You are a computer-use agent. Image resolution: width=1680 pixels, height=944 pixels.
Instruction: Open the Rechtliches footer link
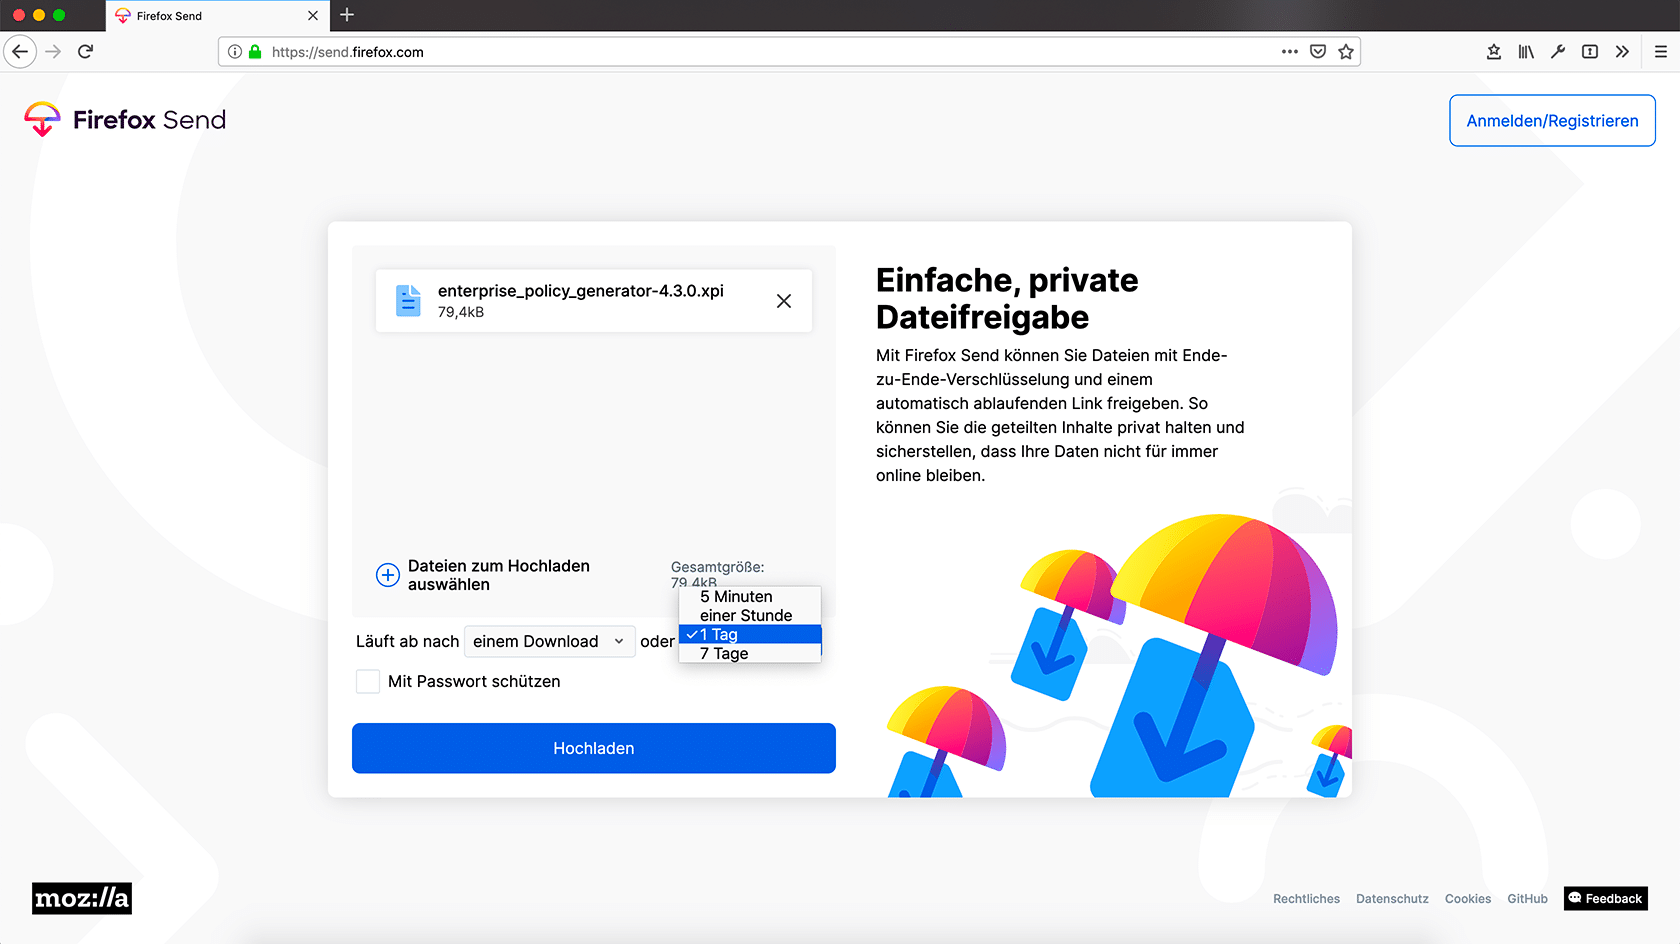(x=1306, y=899)
